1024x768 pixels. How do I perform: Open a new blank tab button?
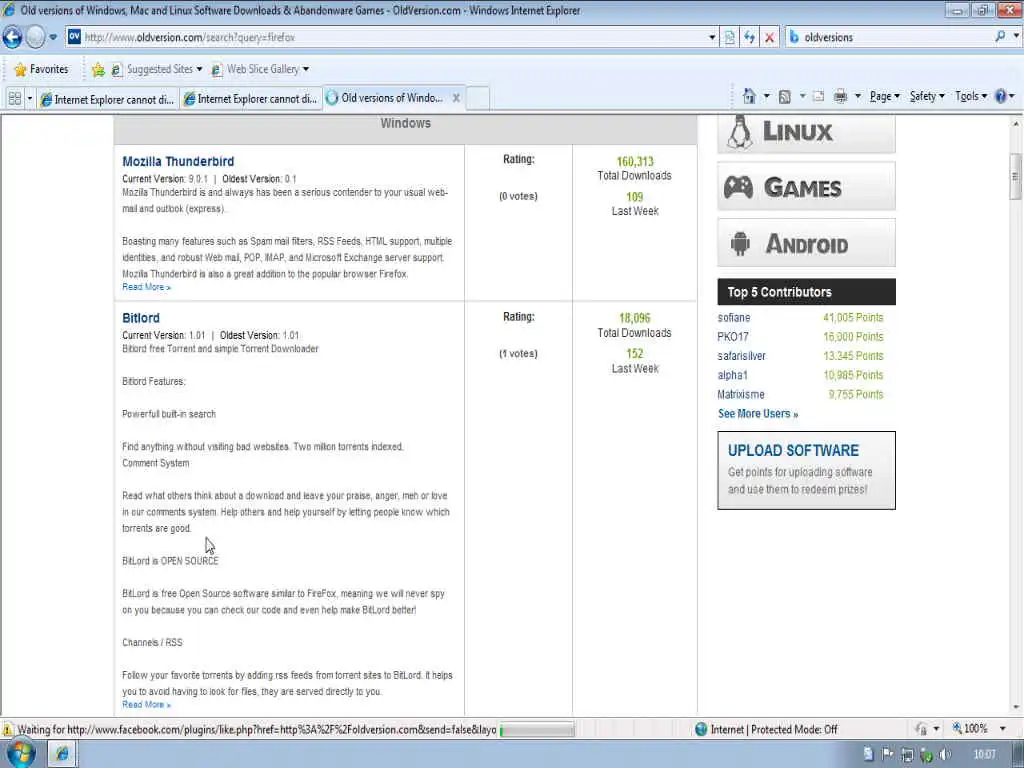coord(477,98)
